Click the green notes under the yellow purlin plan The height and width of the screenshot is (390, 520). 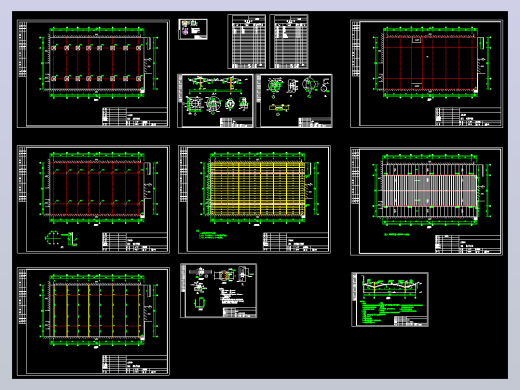212,235
